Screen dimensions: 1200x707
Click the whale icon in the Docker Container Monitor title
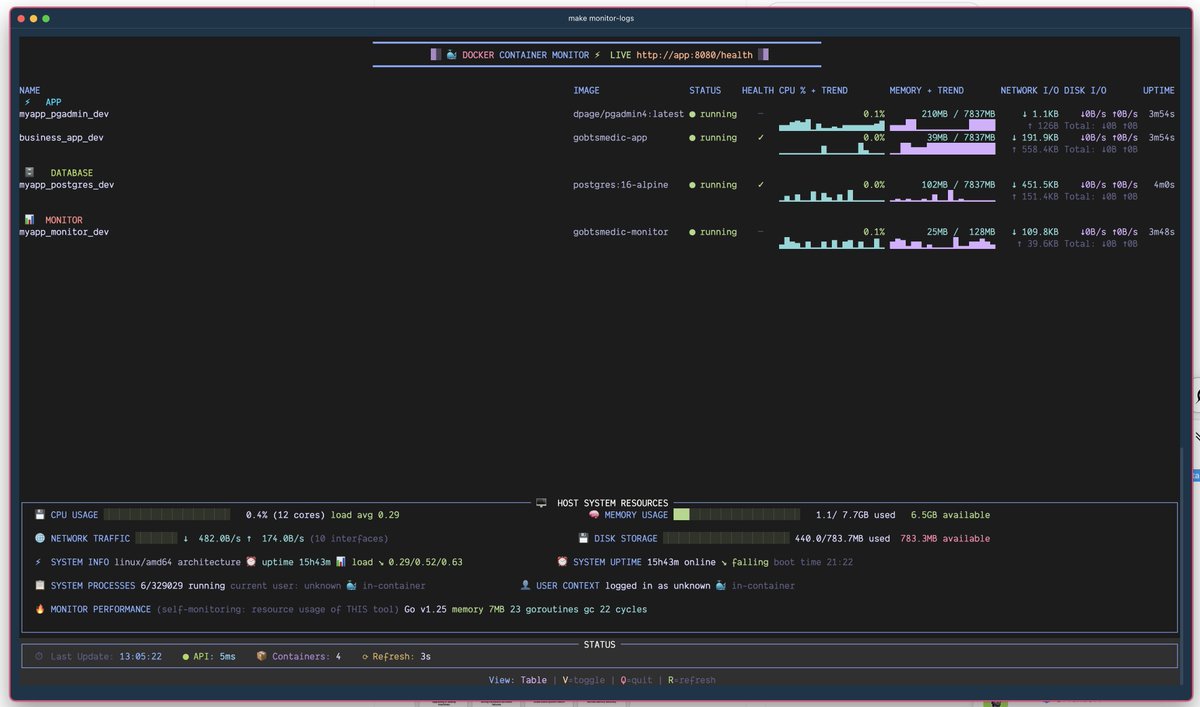click(451, 55)
